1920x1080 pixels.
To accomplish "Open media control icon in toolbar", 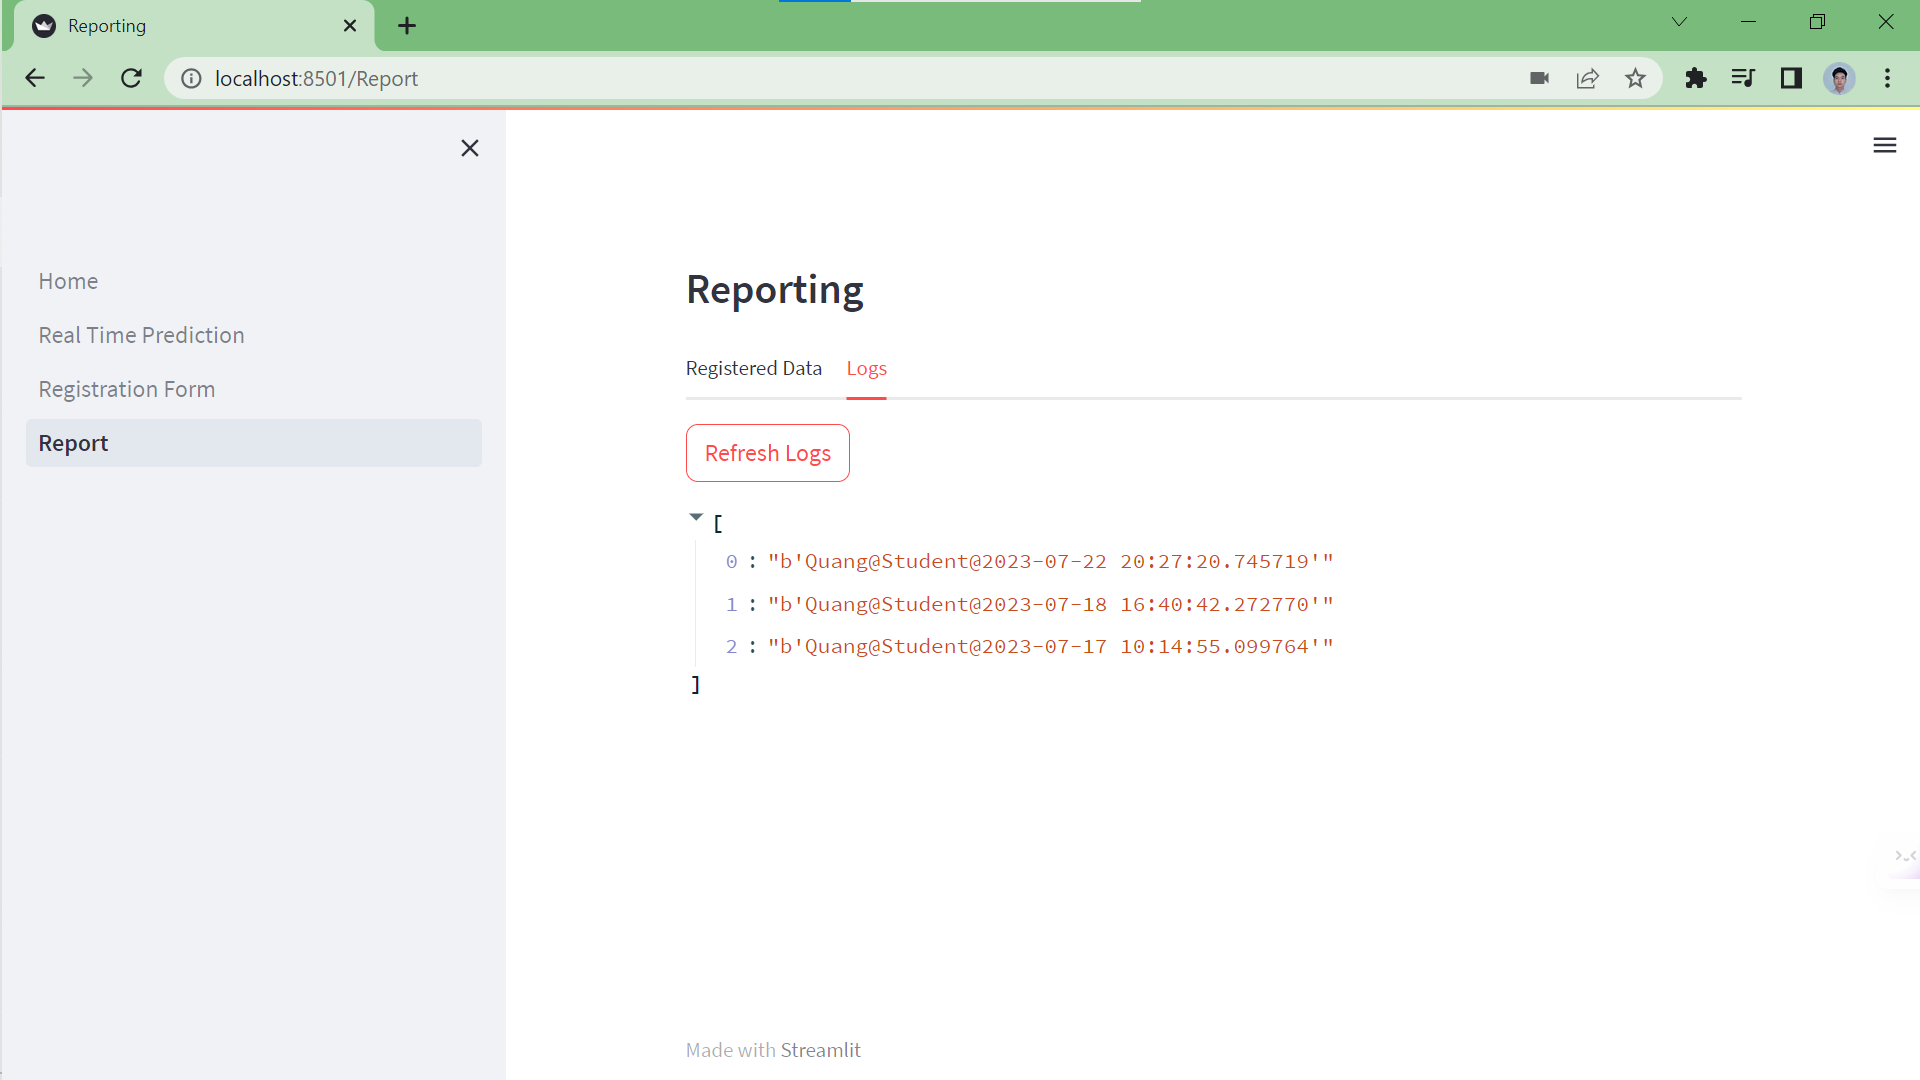I will click(1743, 78).
